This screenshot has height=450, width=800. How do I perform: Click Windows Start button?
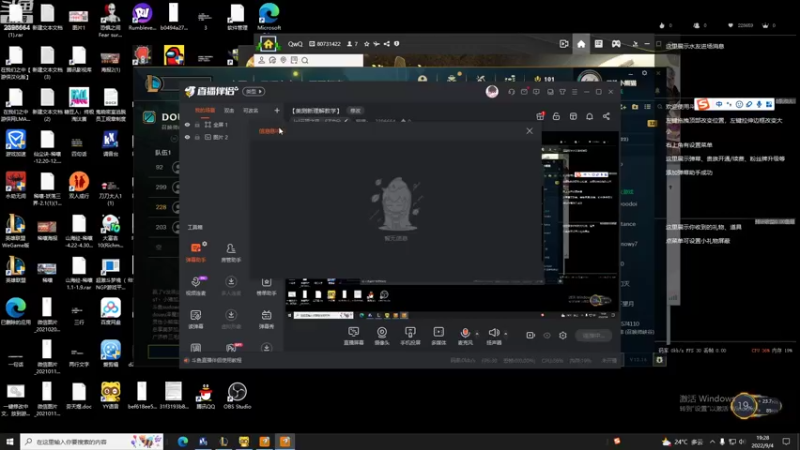[x=10, y=441]
